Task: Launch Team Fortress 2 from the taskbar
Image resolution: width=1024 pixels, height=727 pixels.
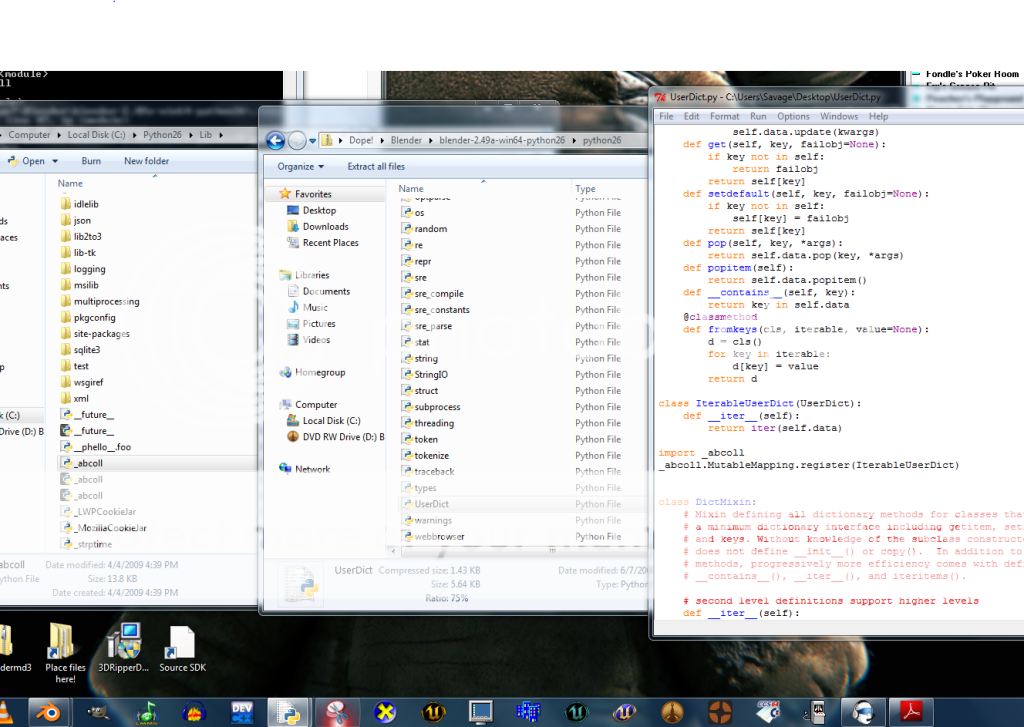Action: click(720, 711)
